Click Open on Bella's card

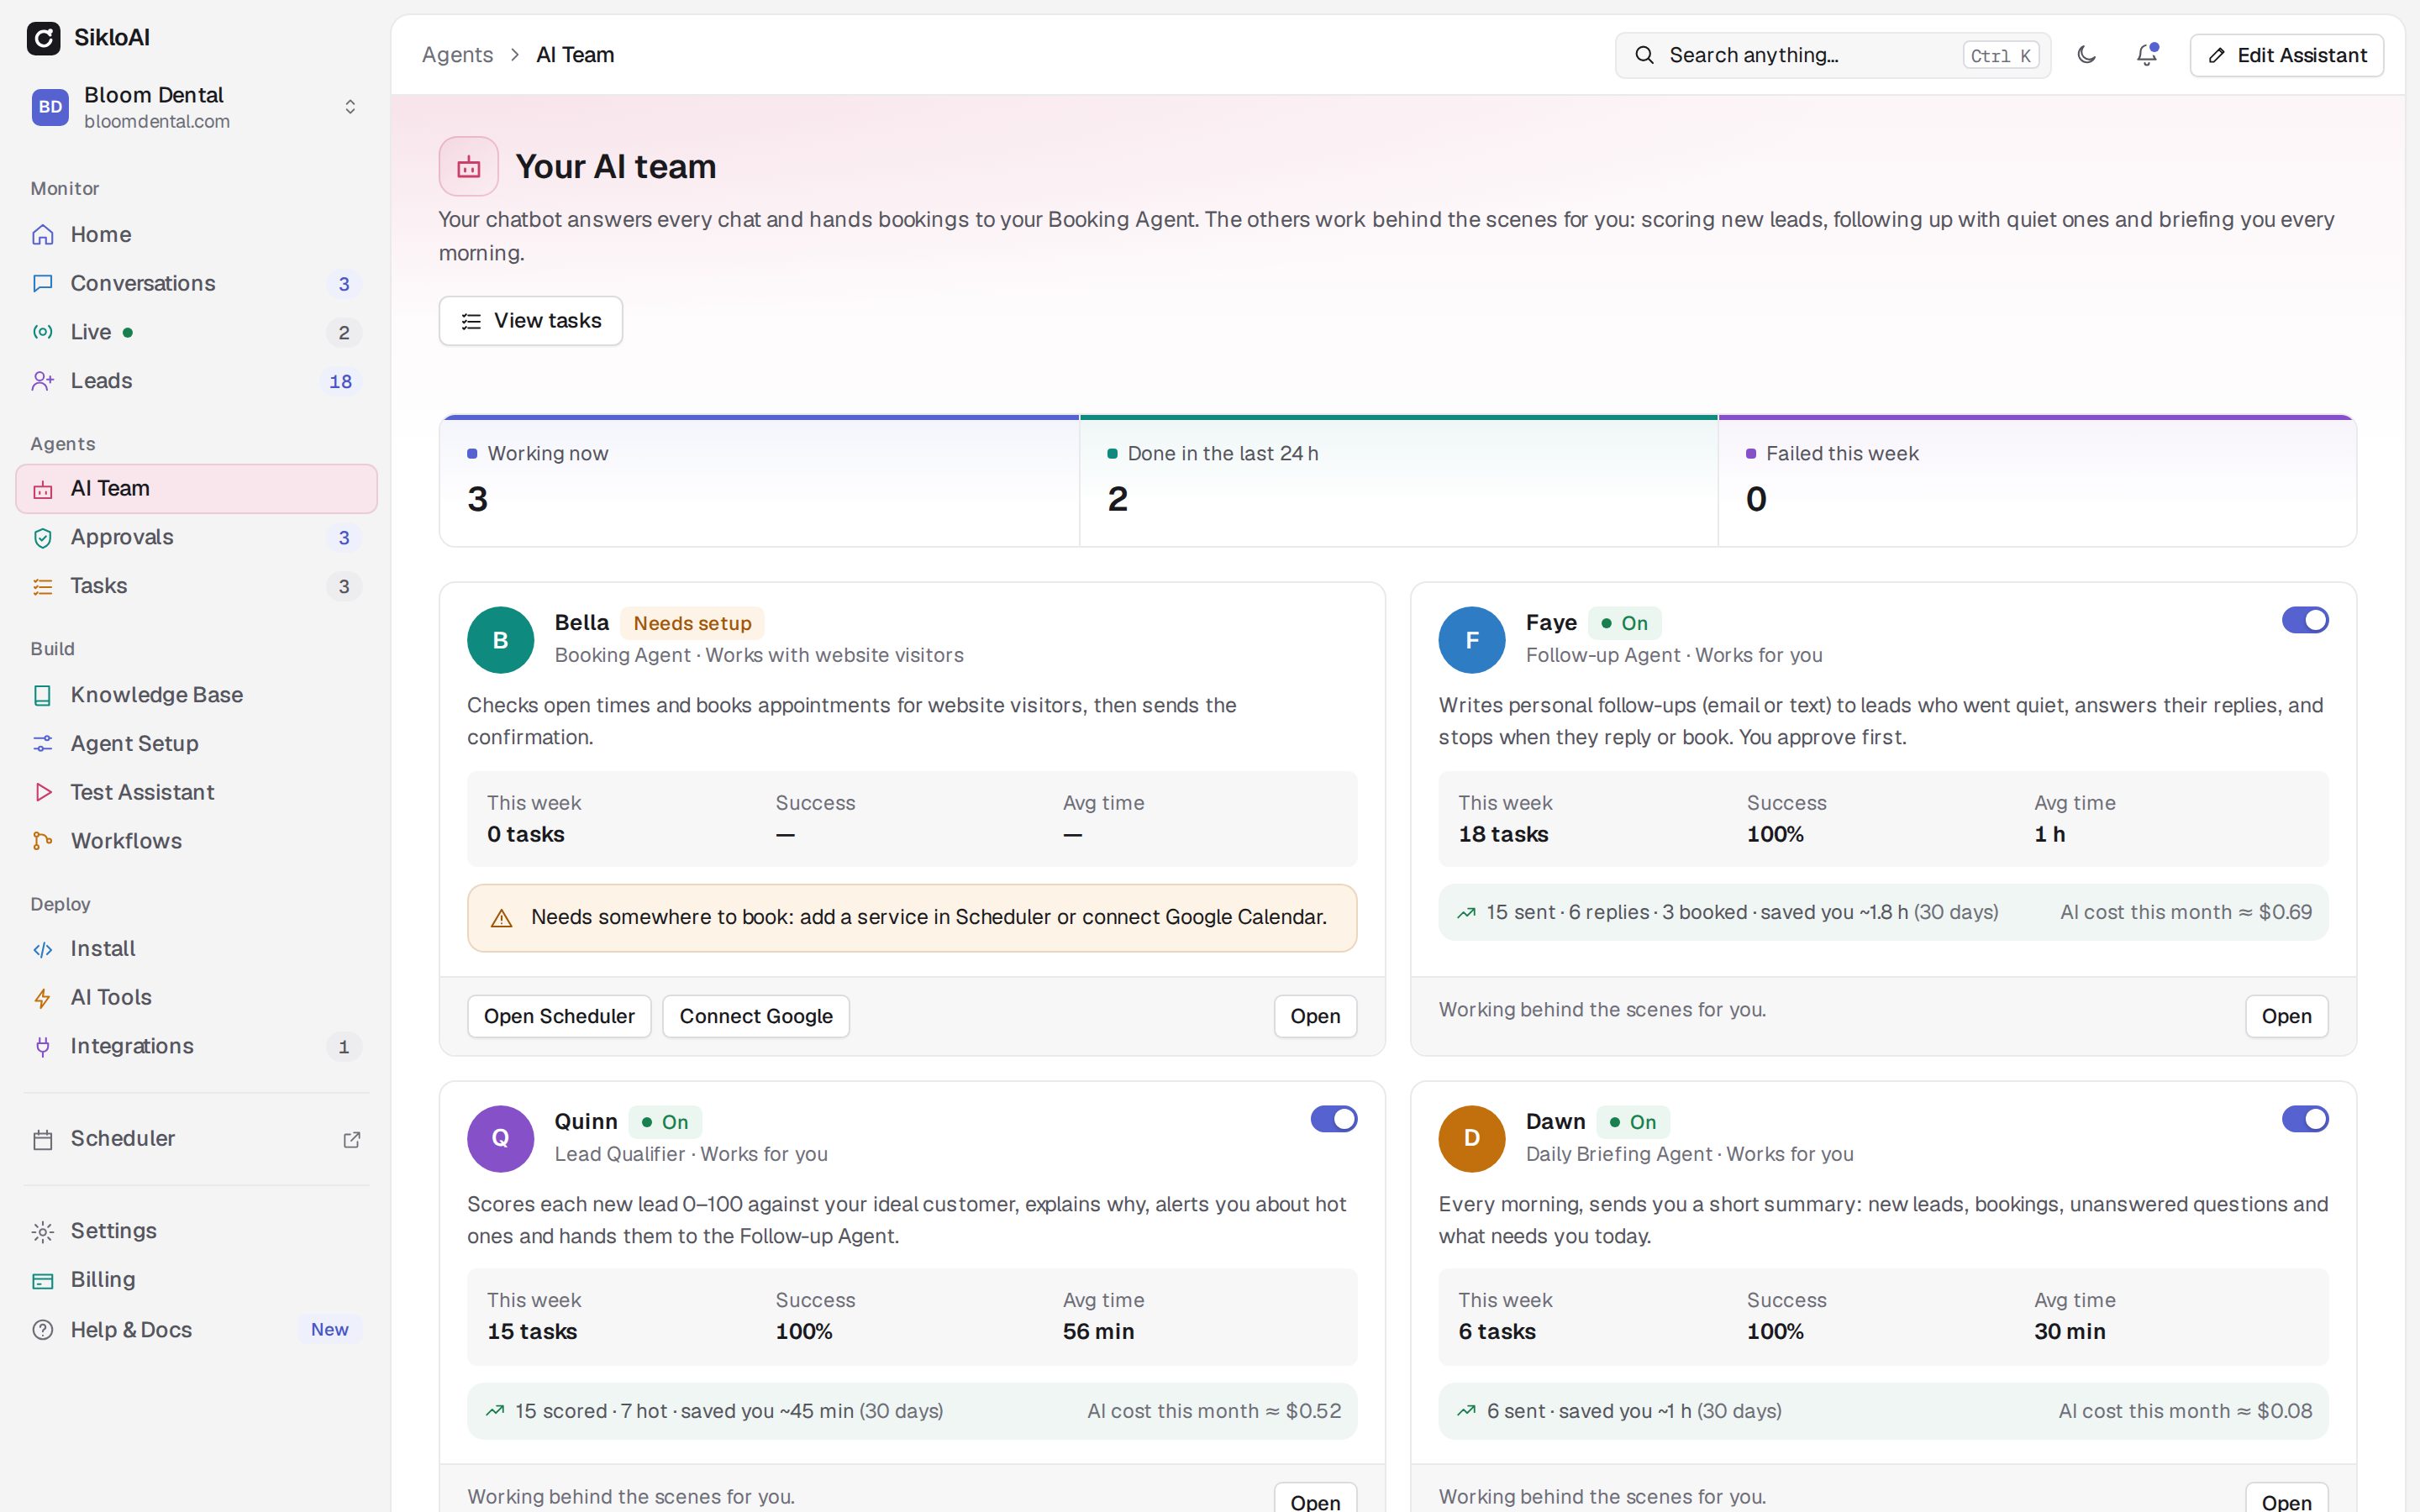click(1315, 1016)
